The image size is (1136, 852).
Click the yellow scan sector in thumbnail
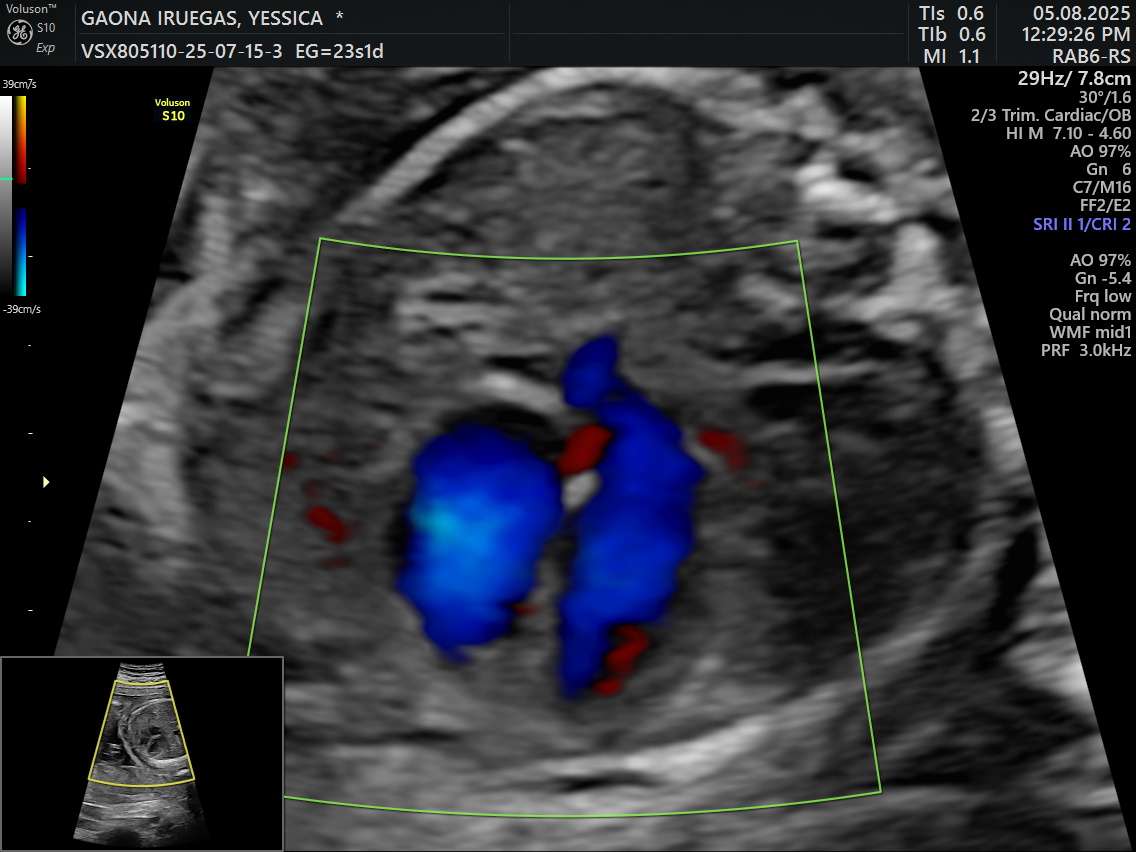pos(142,733)
